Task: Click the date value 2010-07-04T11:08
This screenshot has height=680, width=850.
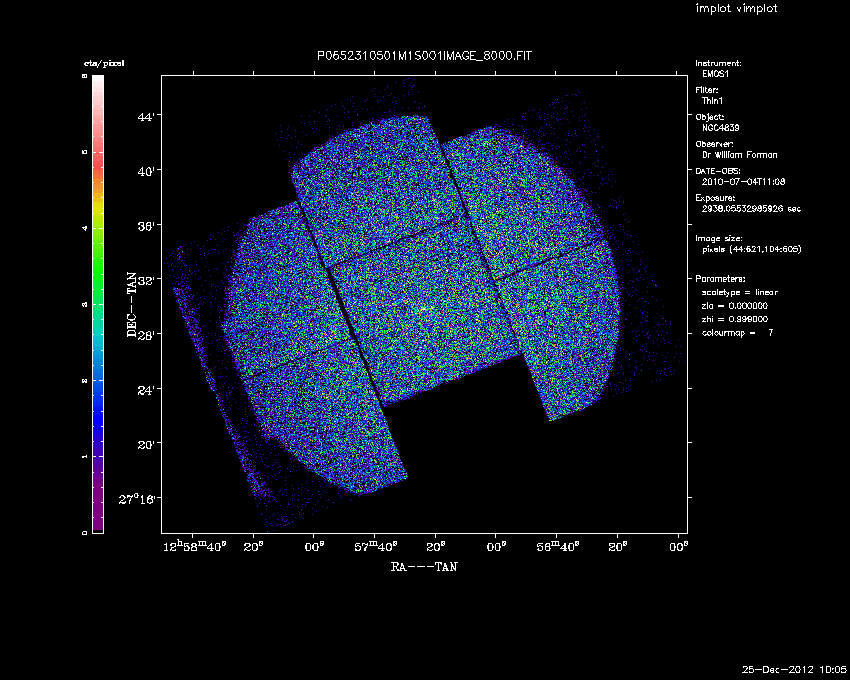Action: point(743,182)
